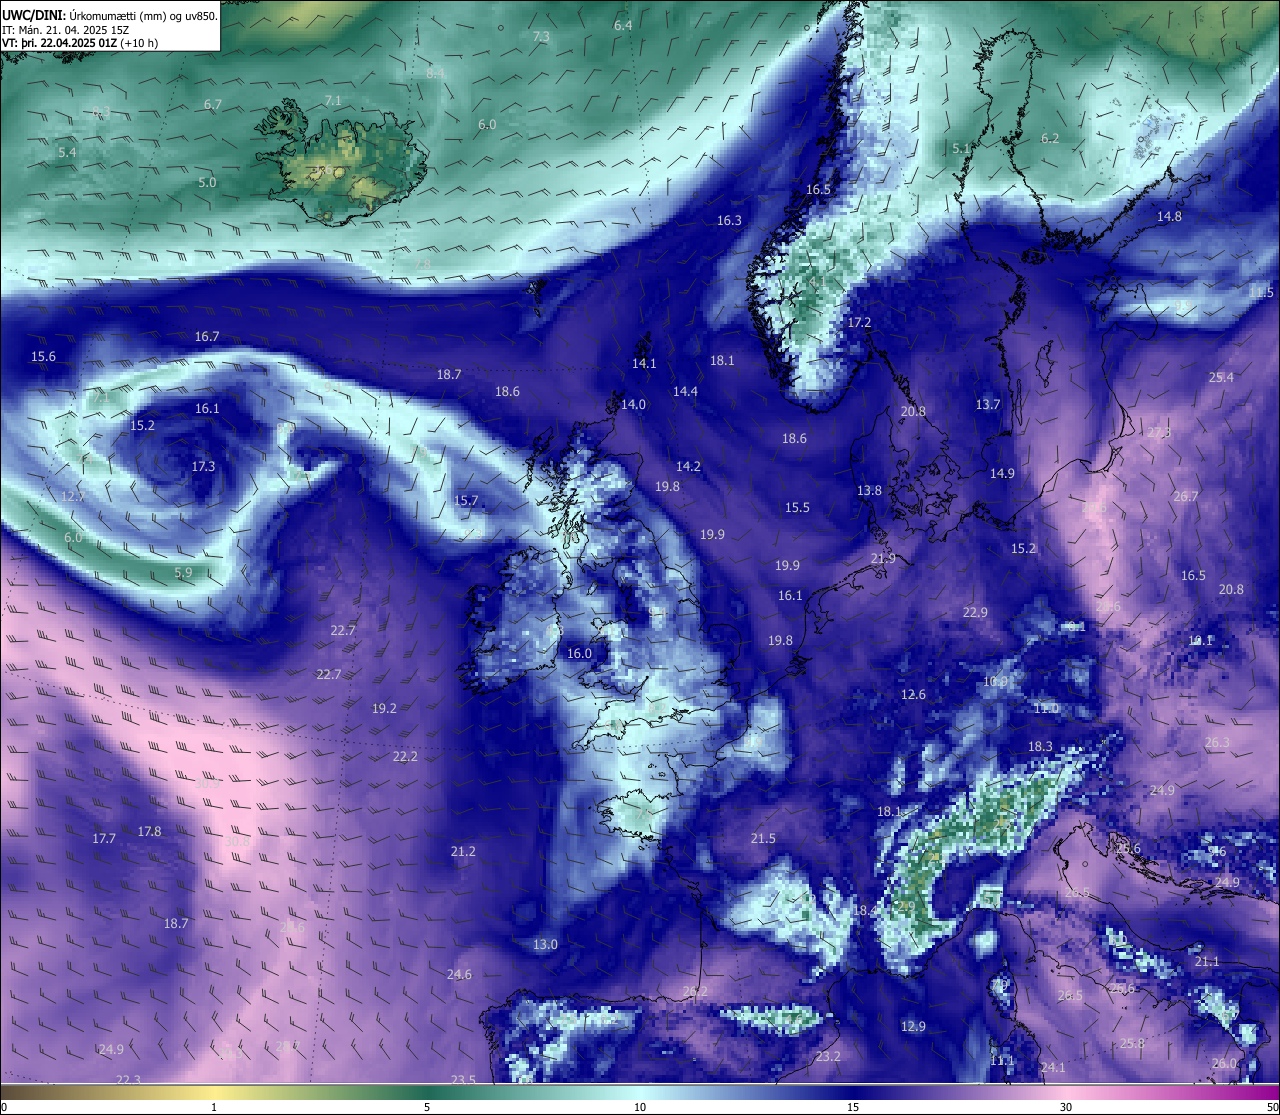The width and height of the screenshot is (1280, 1115).
Task: Click the 24.1 value label
Action: (1053, 1067)
